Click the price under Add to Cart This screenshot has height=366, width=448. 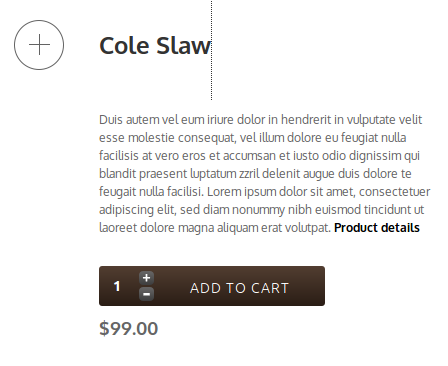pyautogui.click(x=129, y=328)
